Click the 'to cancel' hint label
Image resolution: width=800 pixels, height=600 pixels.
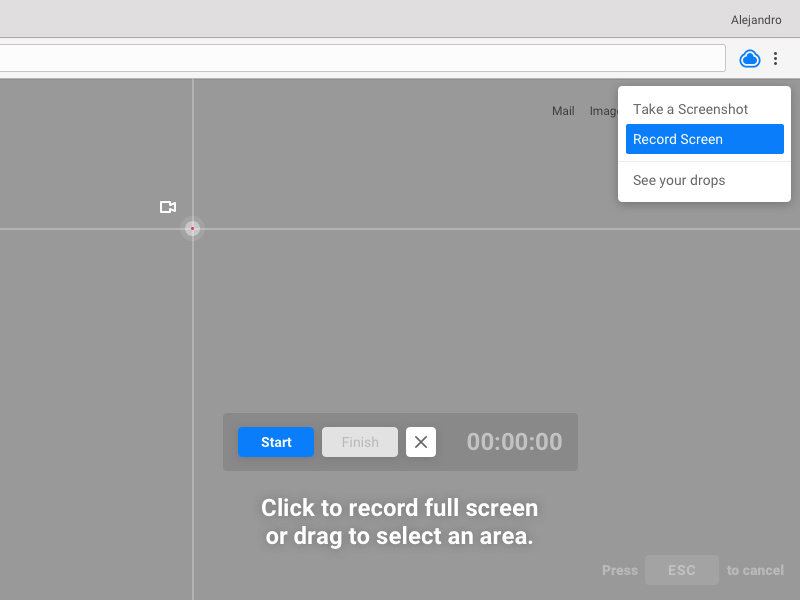755,570
